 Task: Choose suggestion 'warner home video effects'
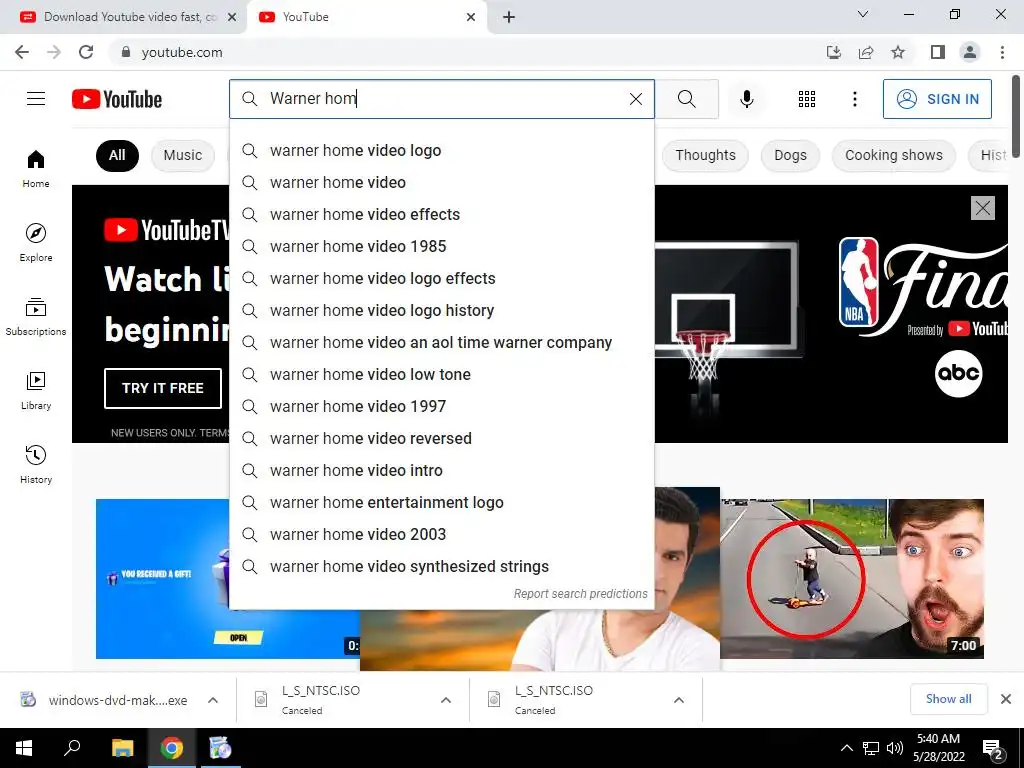441,214
